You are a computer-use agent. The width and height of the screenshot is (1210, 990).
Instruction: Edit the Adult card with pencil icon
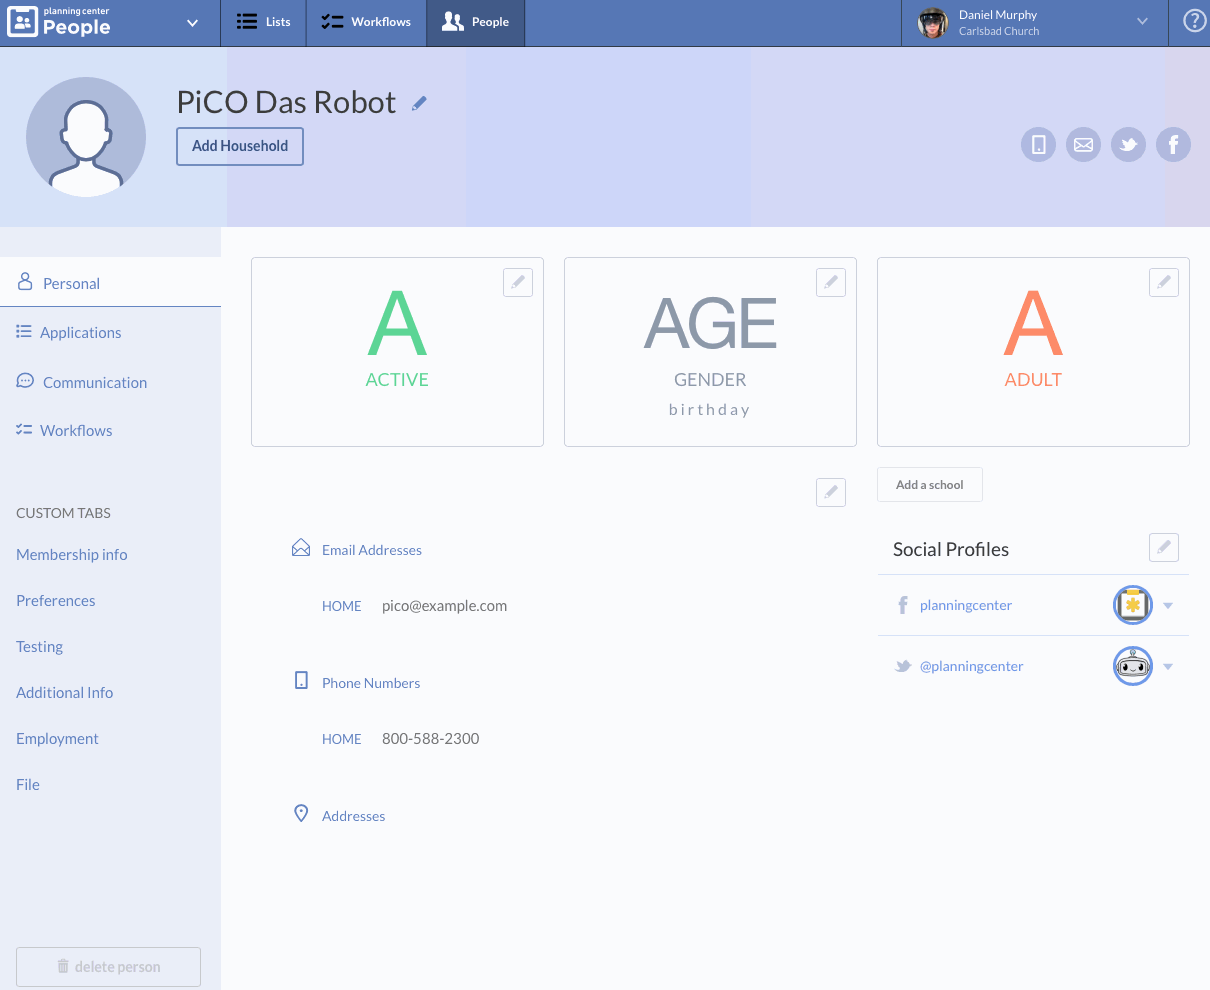1163,283
